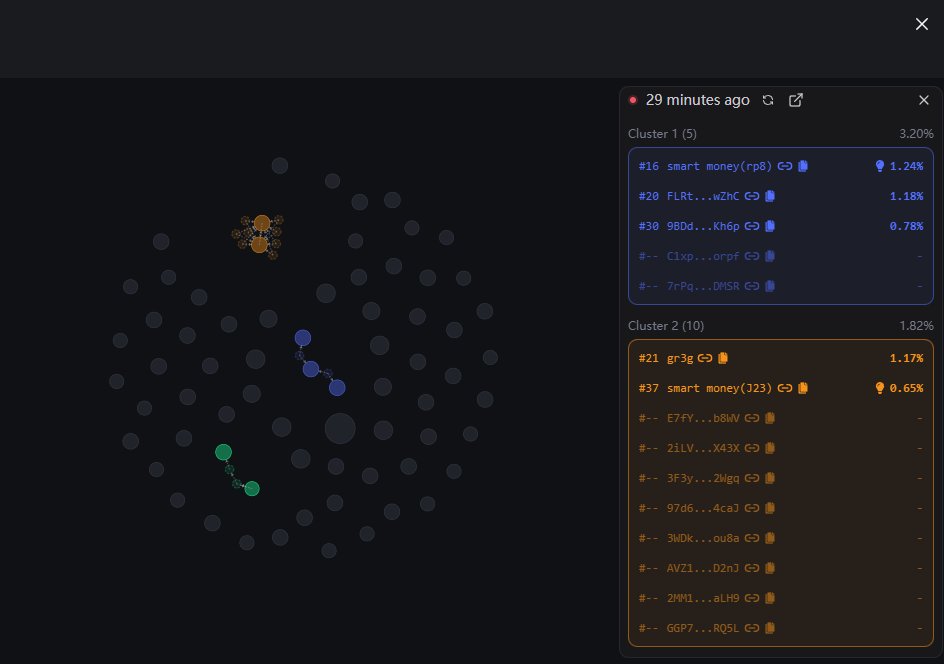Open link icon for AVZ1...D2nJ

click(x=751, y=568)
